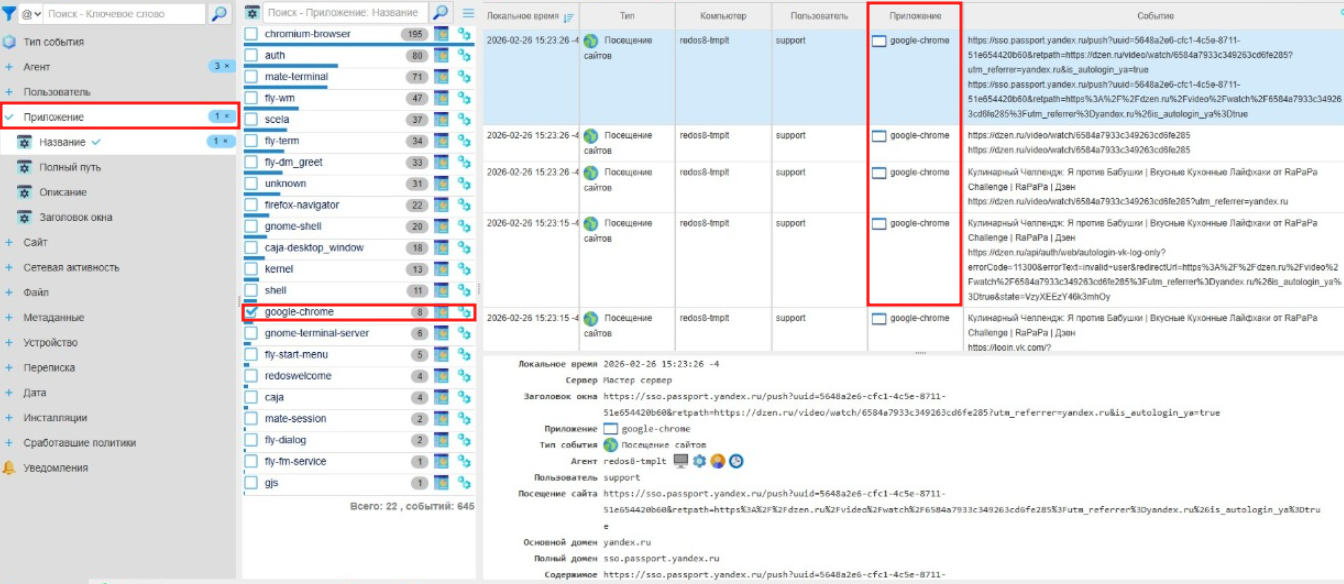Select the Описание sub-filter
Image resolution: width=1344 pixels, height=584 pixels.
pyautogui.click(x=63, y=192)
